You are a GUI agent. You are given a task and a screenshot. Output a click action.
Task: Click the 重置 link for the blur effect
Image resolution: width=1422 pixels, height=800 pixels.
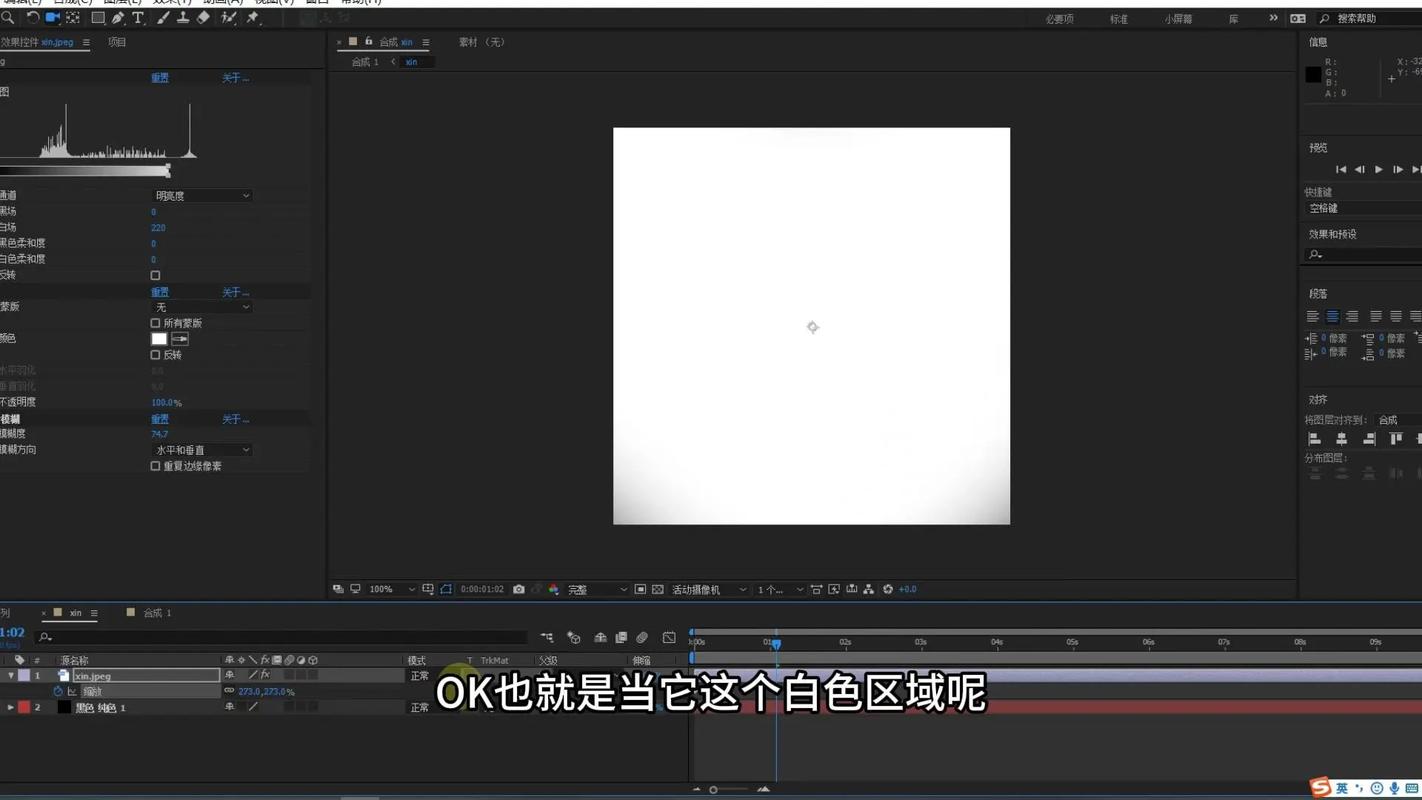pyautogui.click(x=160, y=418)
